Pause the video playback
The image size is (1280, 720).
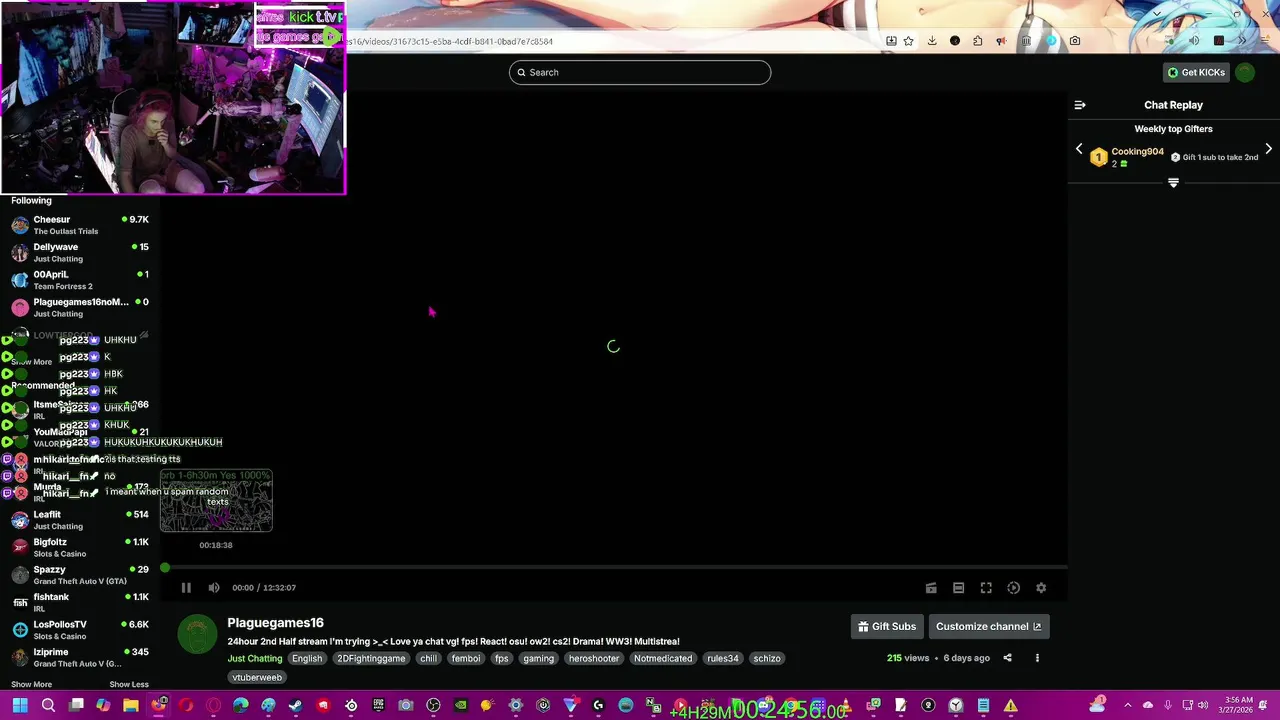coord(186,588)
